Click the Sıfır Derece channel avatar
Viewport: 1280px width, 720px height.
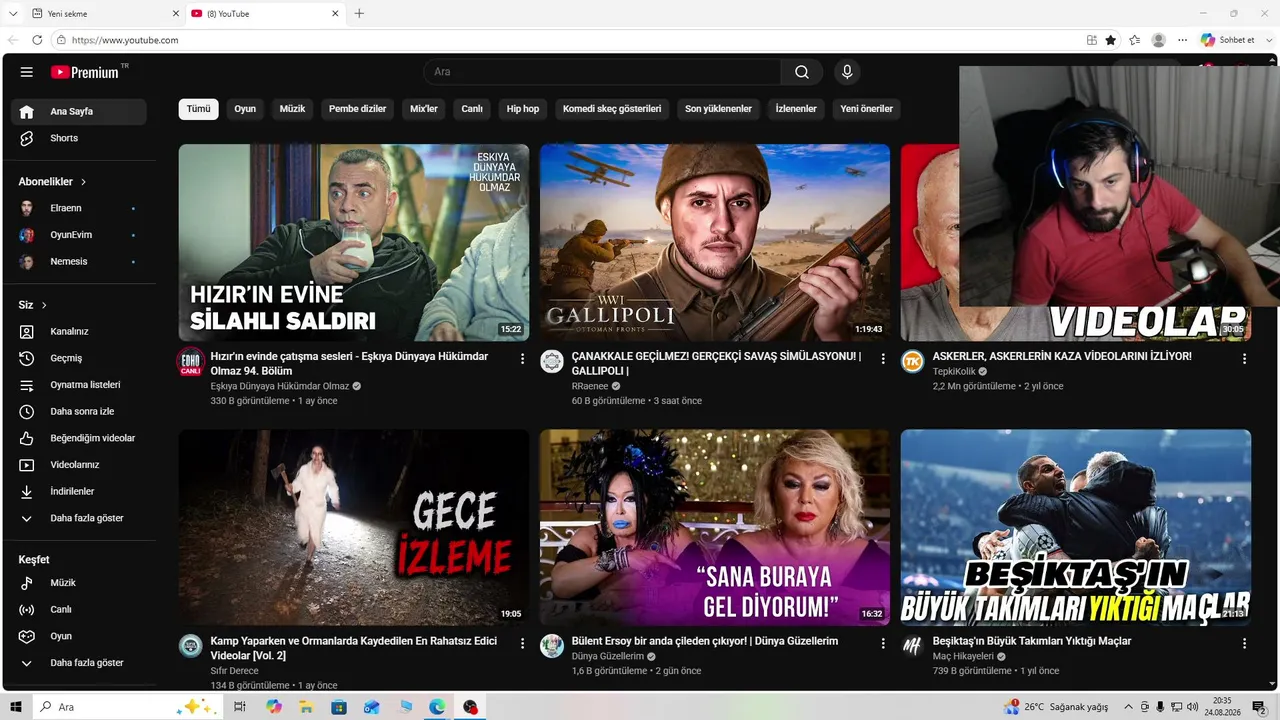190,646
